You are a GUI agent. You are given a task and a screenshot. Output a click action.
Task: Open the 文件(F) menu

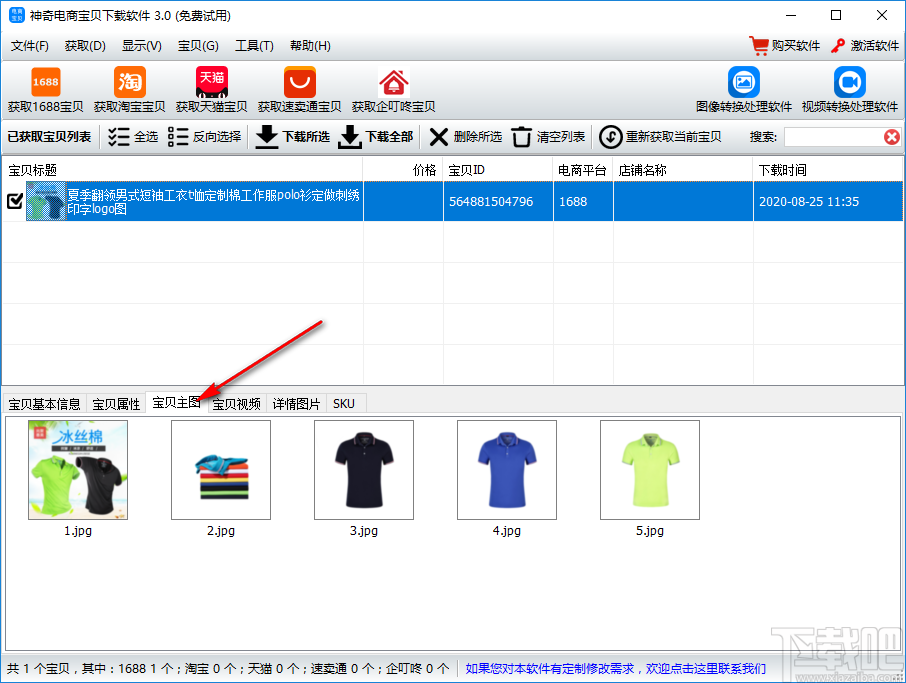click(29, 46)
